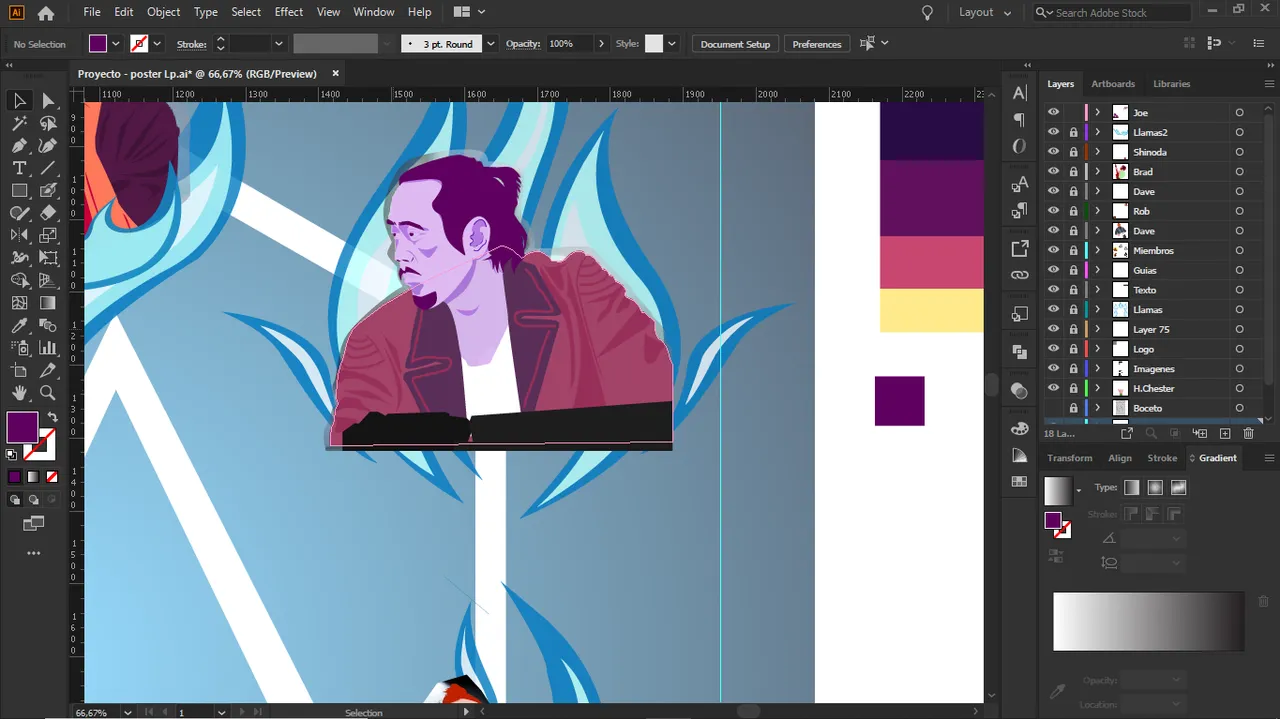Select the Eyedropper tool

tap(19, 325)
